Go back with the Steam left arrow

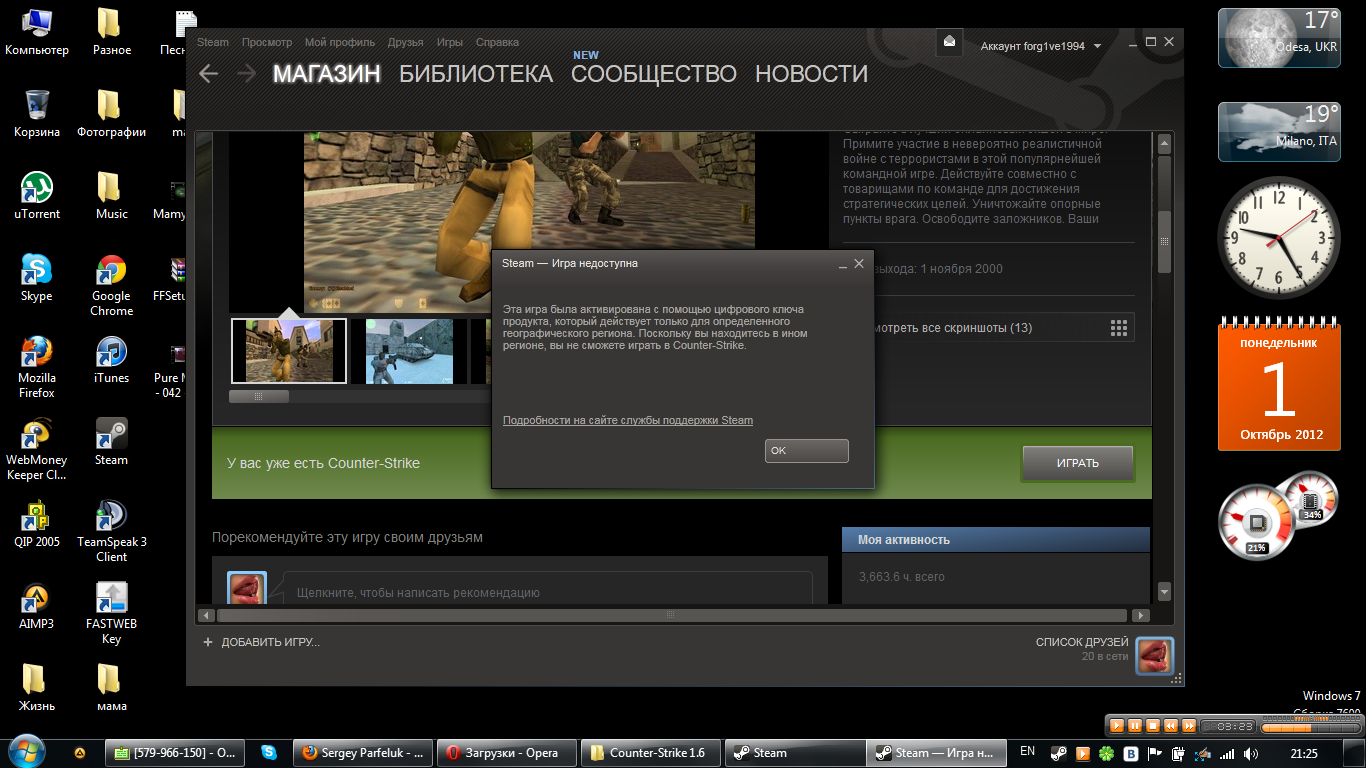click(208, 73)
